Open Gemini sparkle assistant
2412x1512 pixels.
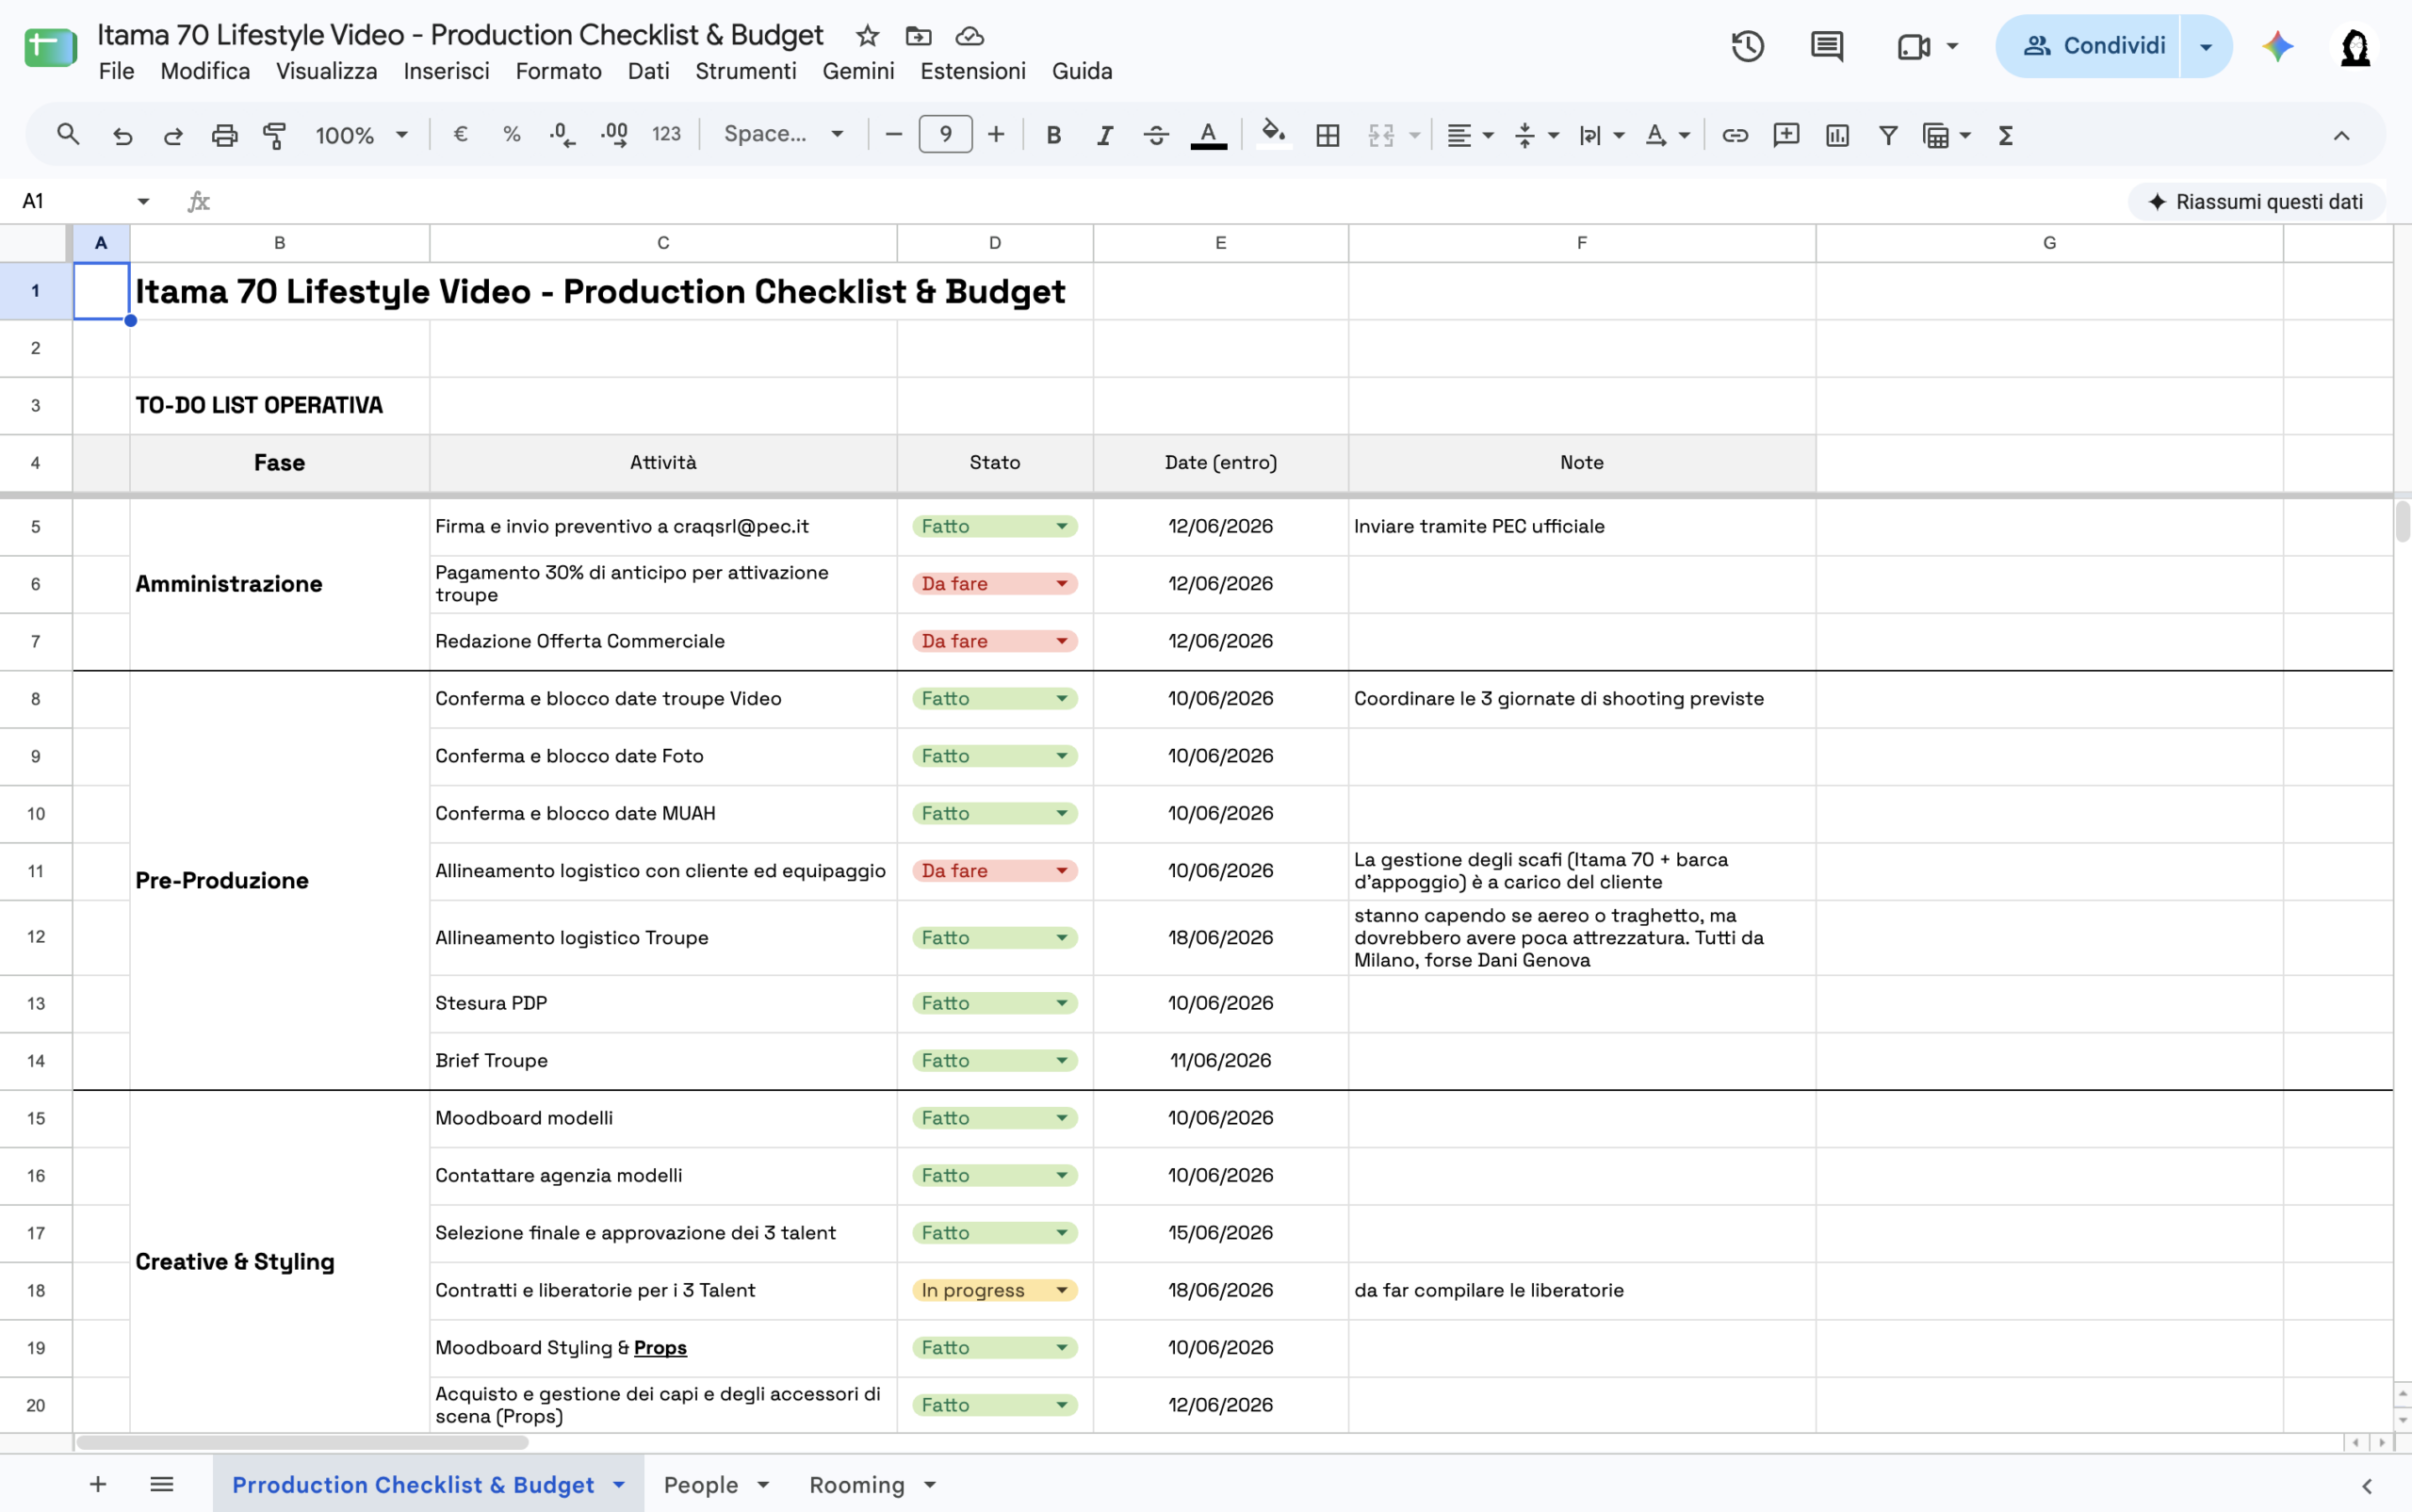pos(2277,46)
